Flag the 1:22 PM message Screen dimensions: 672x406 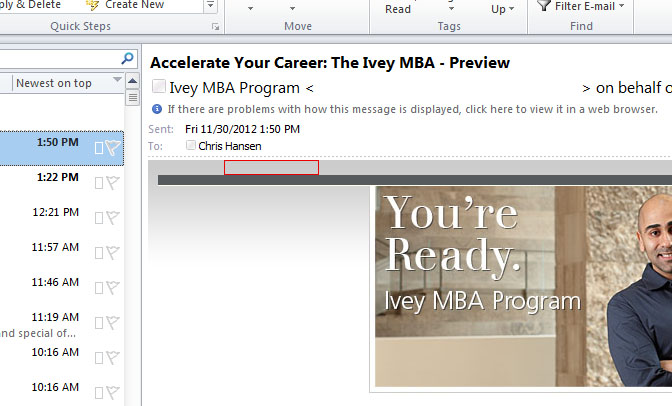click(x=113, y=183)
